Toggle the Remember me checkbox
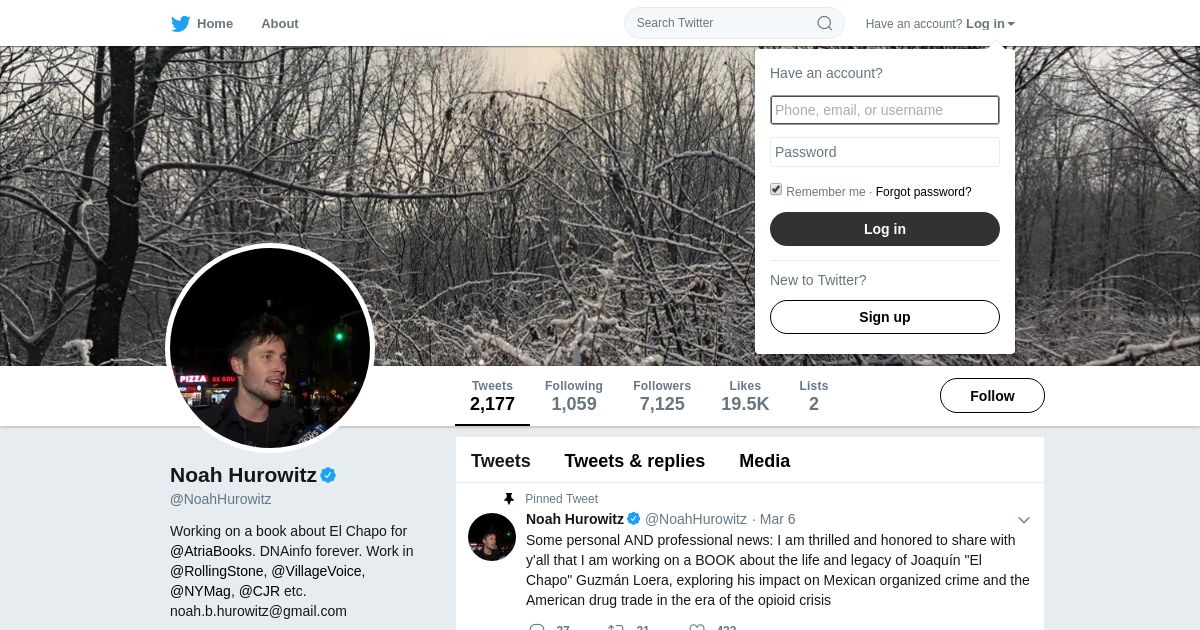 (x=776, y=190)
